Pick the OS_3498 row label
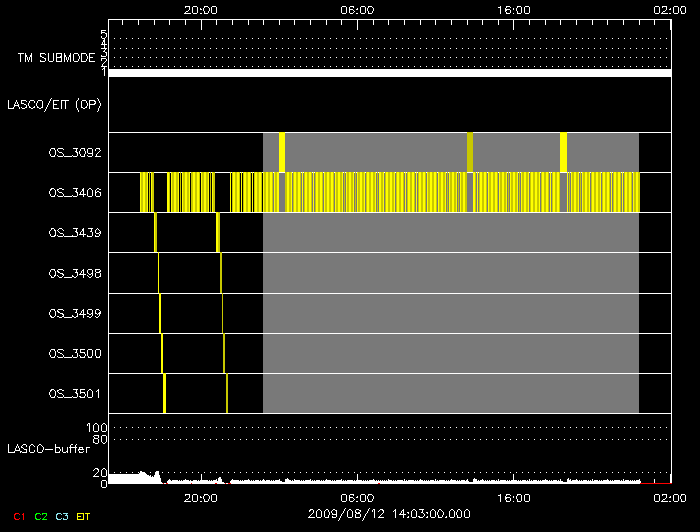Viewport: 700px width, 532px height. coord(74,273)
